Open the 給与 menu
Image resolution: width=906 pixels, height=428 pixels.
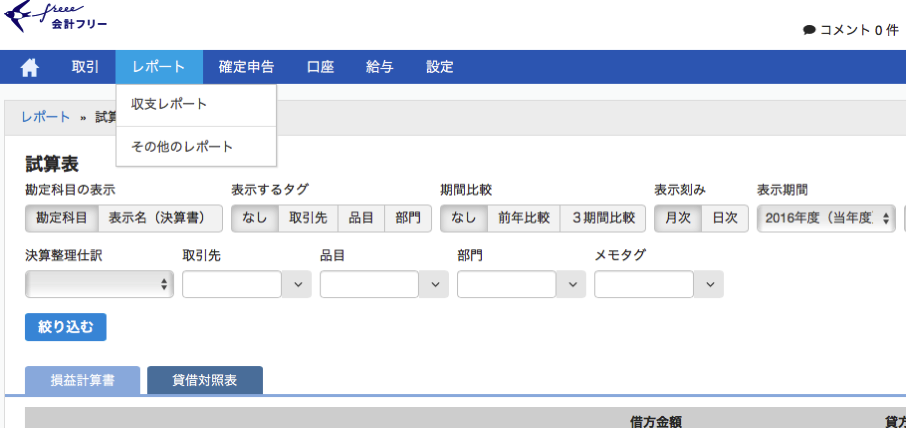(380, 67)
